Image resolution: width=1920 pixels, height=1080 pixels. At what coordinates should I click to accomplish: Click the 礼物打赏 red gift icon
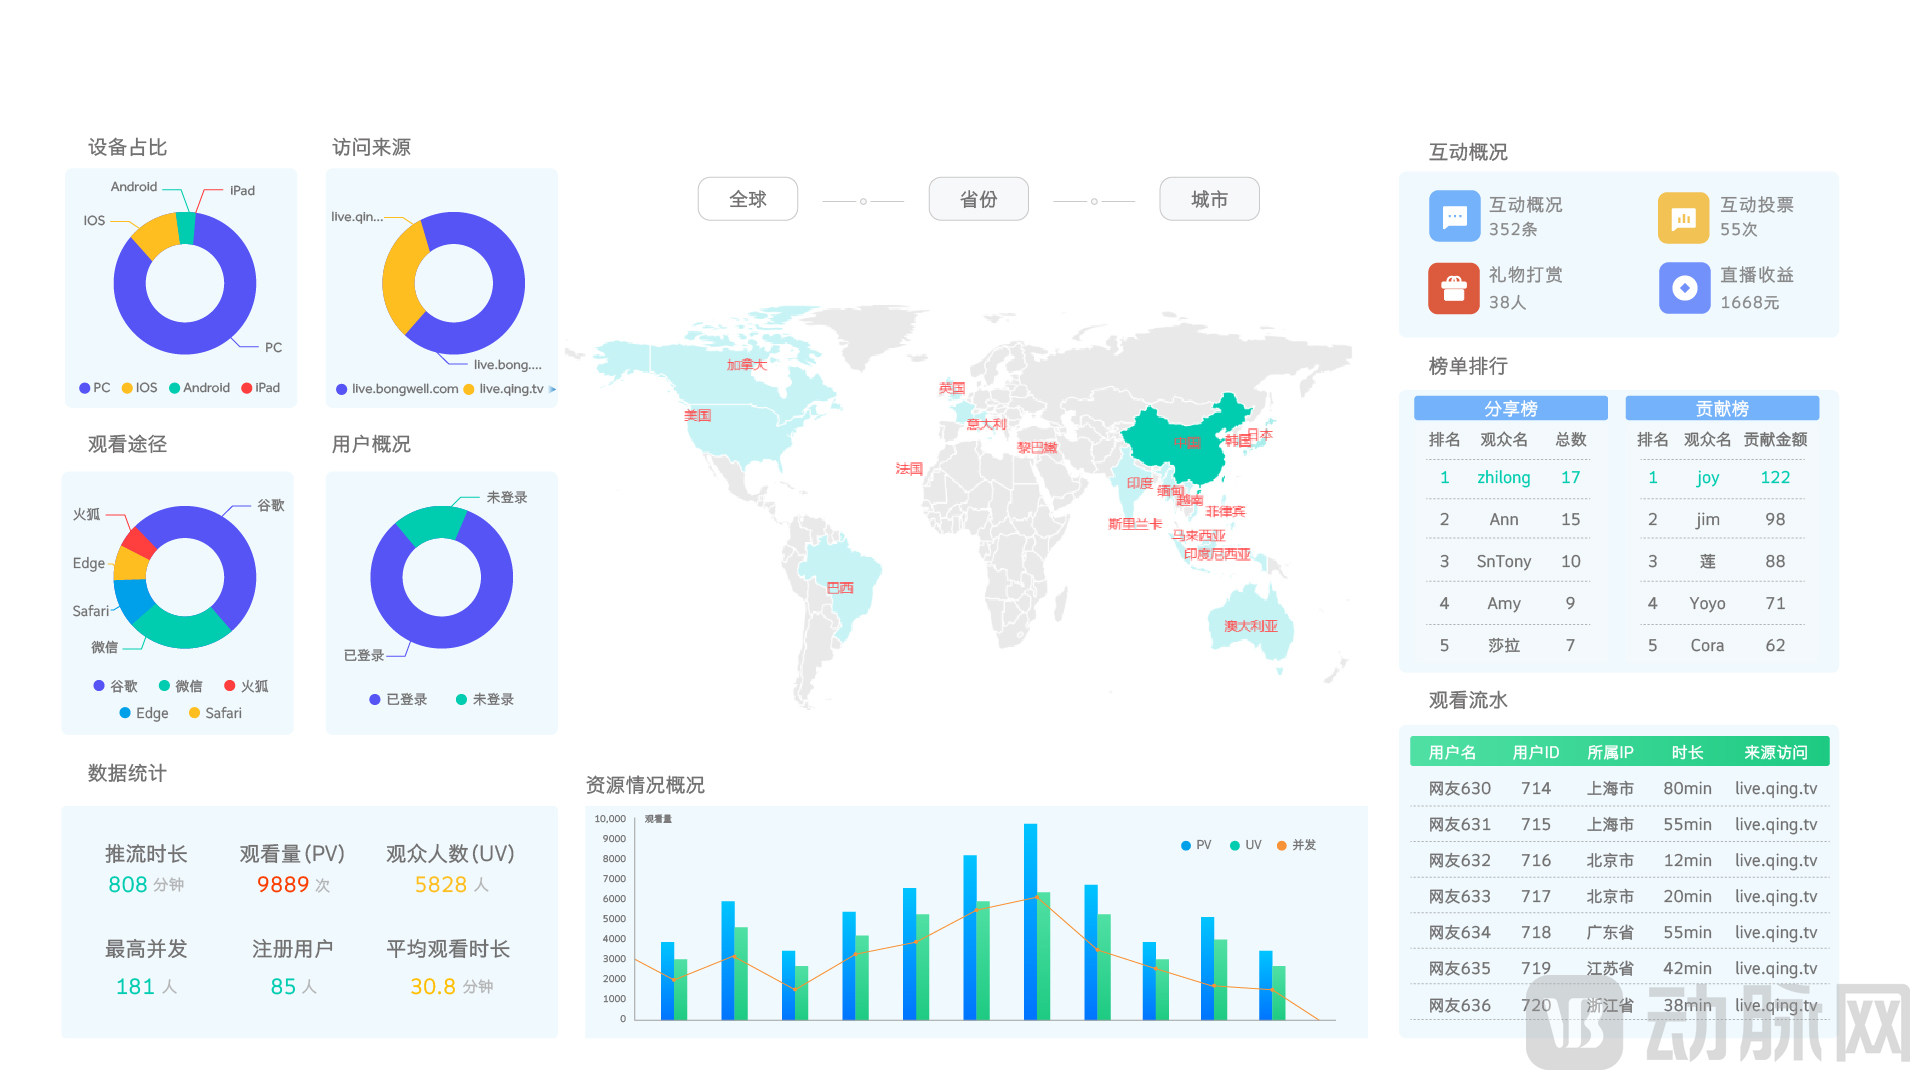pyautogui.click(x=1454, y=288)
